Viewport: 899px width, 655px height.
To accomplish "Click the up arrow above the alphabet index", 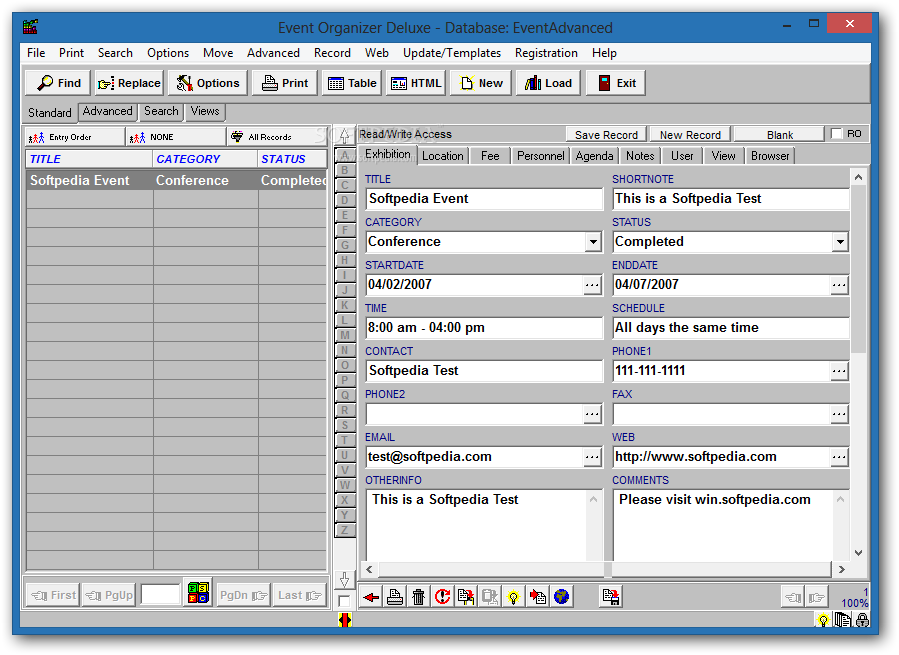I will pyautogui.click(x=344, y=136).
